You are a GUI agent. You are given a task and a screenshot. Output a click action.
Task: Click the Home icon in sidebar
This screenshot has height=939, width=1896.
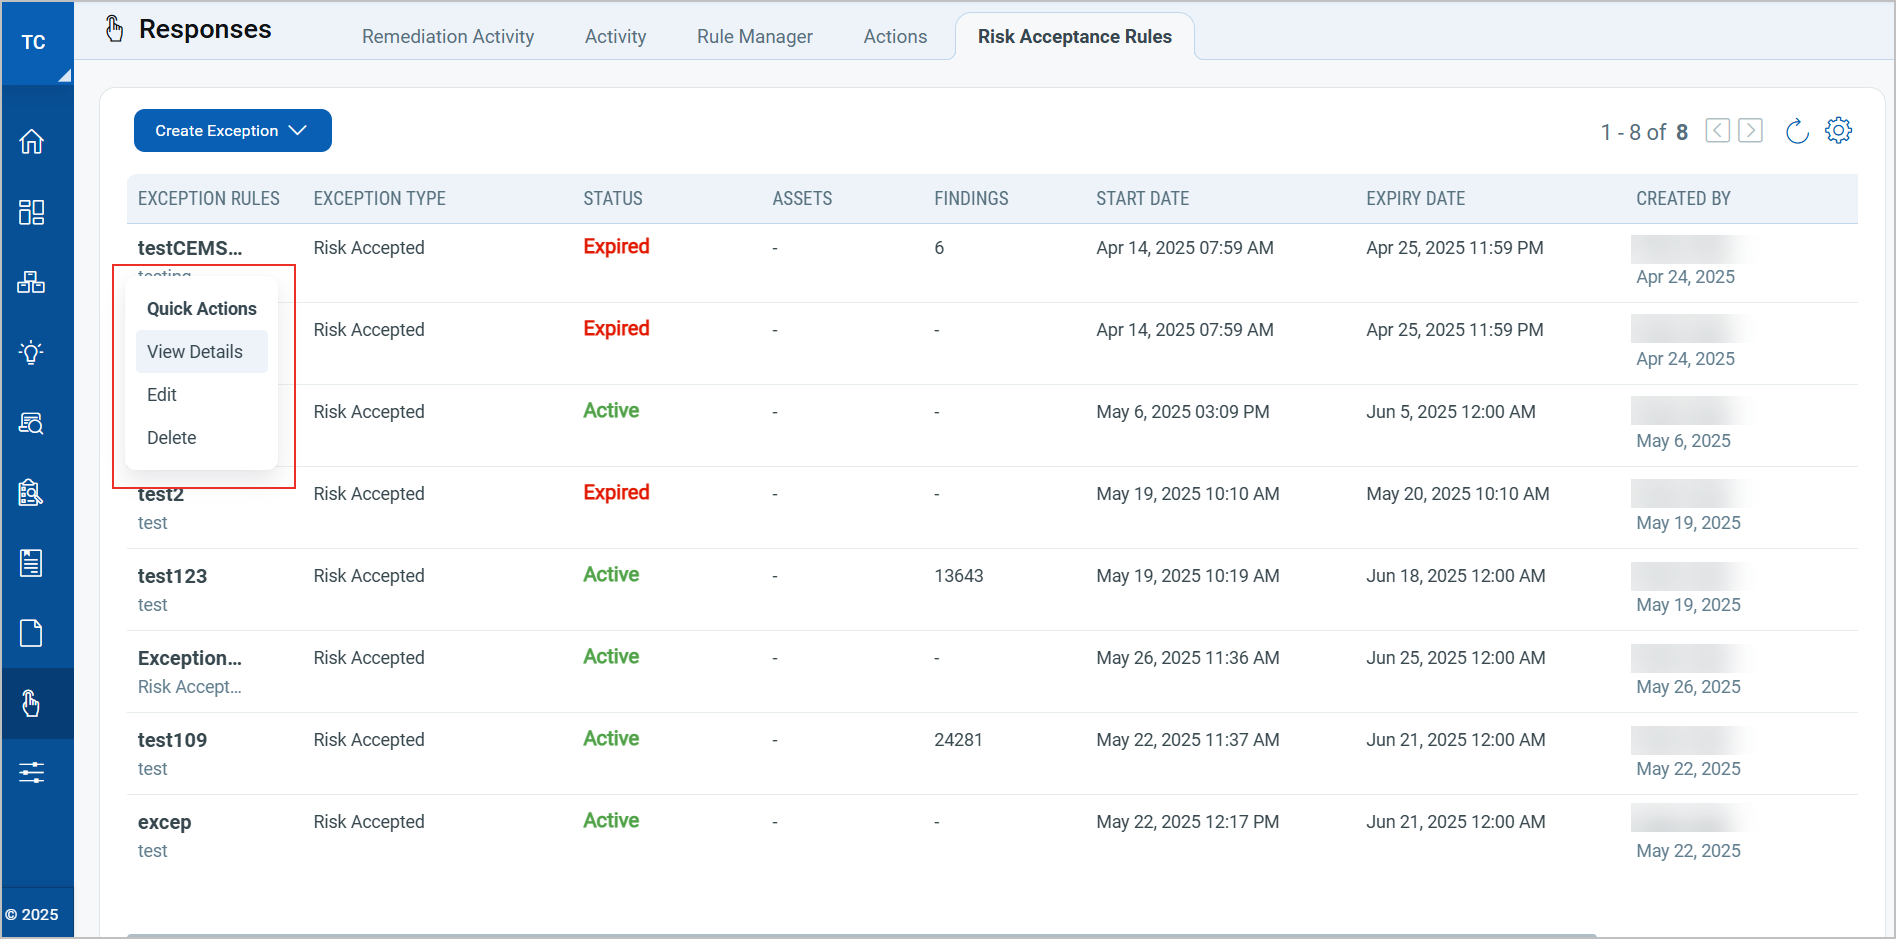point(32,142)
